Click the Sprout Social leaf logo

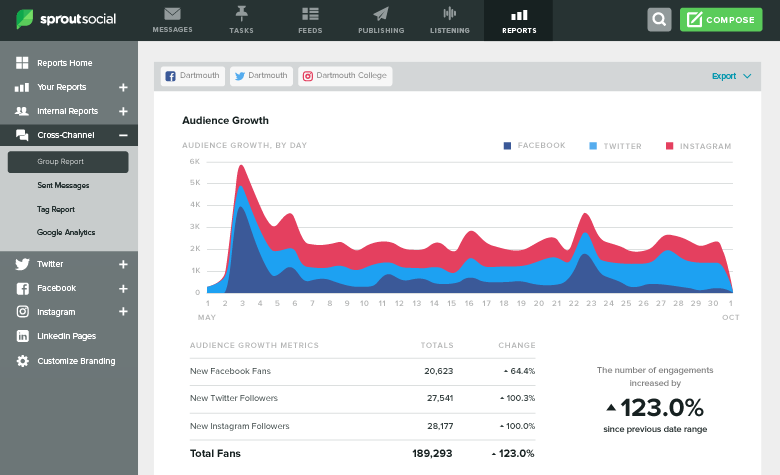pos(25,20)
